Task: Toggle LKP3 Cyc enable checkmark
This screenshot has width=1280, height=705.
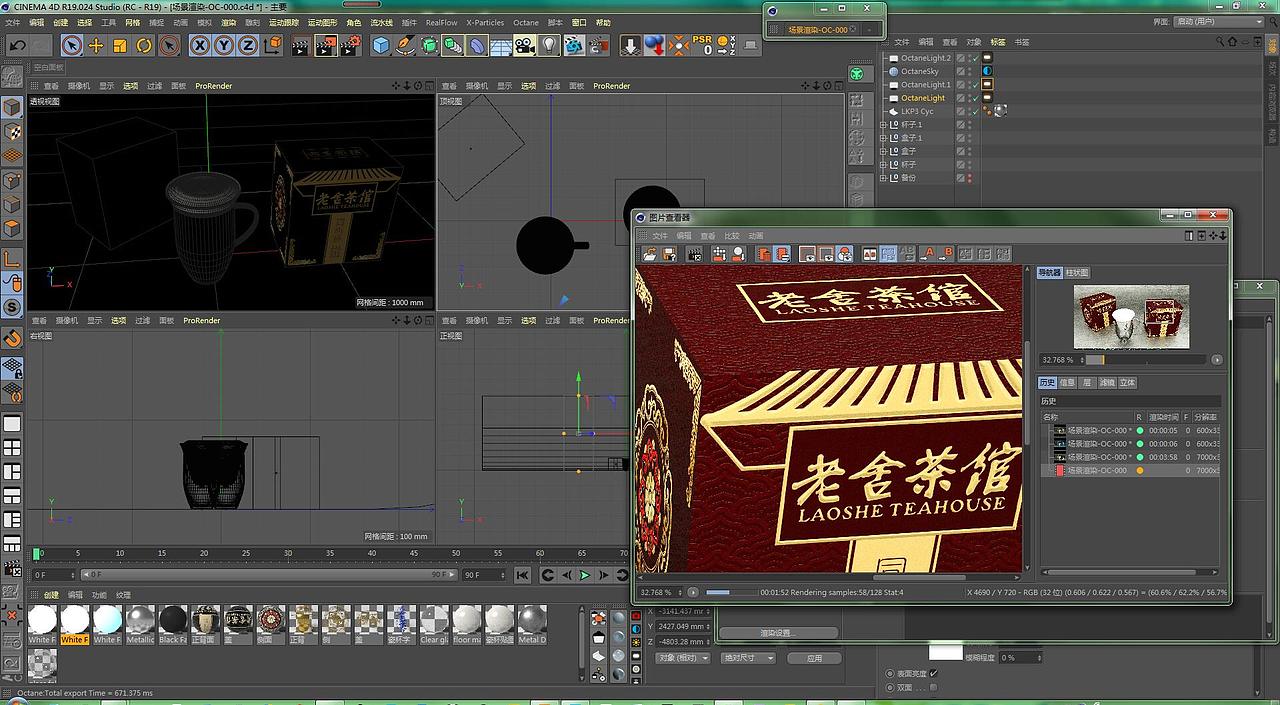Action: click(975, 111)
